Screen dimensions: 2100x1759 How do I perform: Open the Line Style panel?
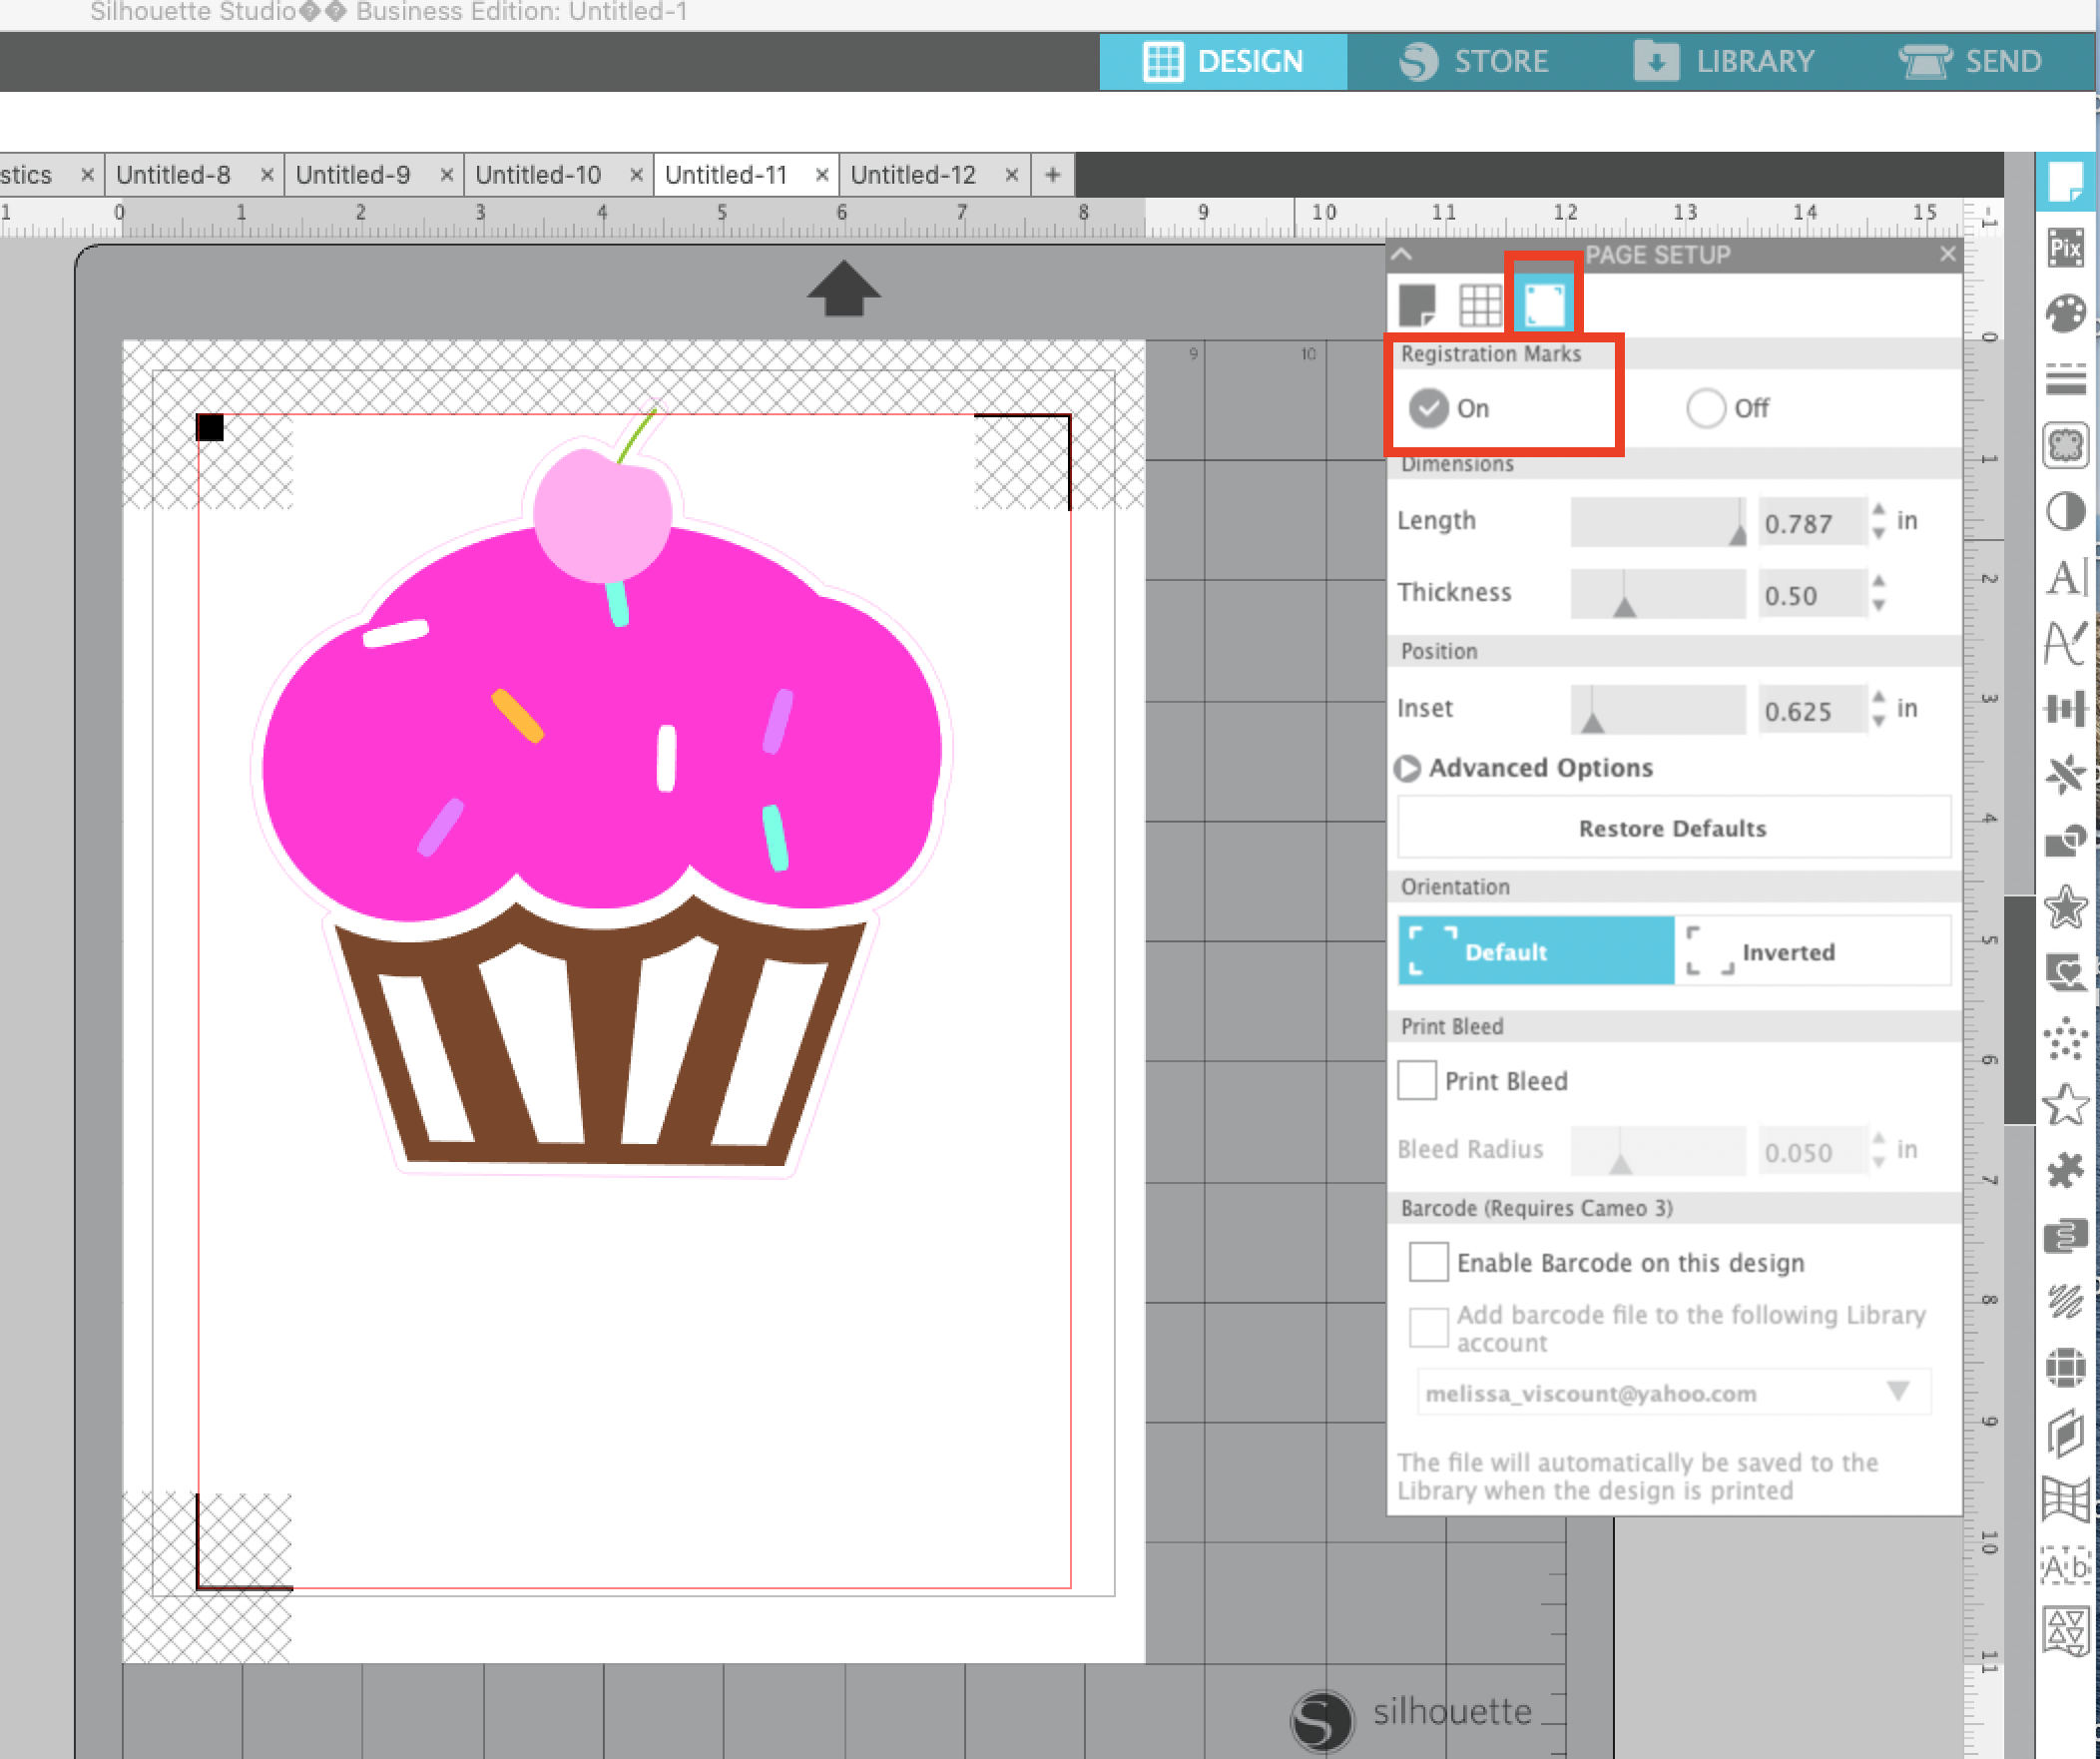pos(2066,378)
